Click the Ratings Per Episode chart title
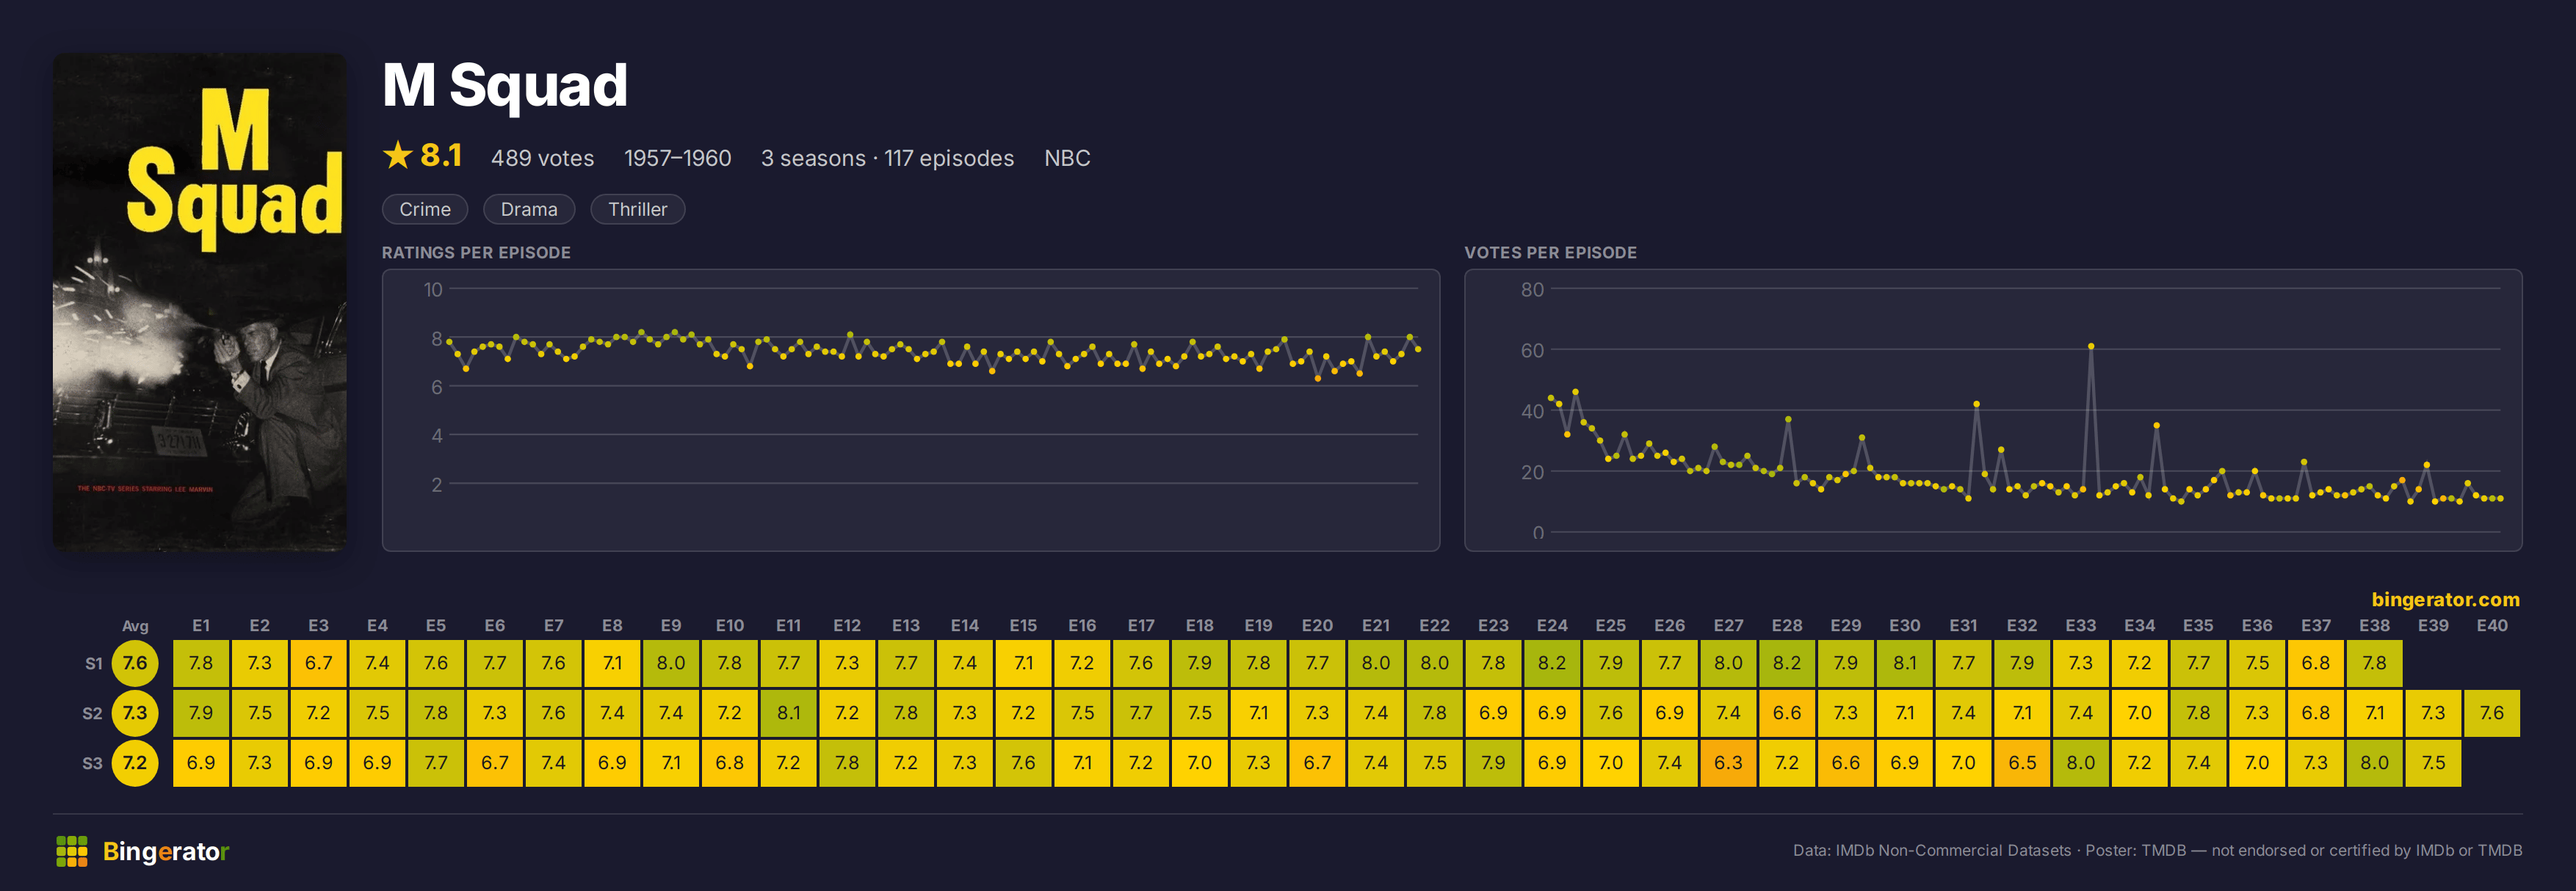The width and height of the screenshot is (2576, 891). click(x=476, y=253)
